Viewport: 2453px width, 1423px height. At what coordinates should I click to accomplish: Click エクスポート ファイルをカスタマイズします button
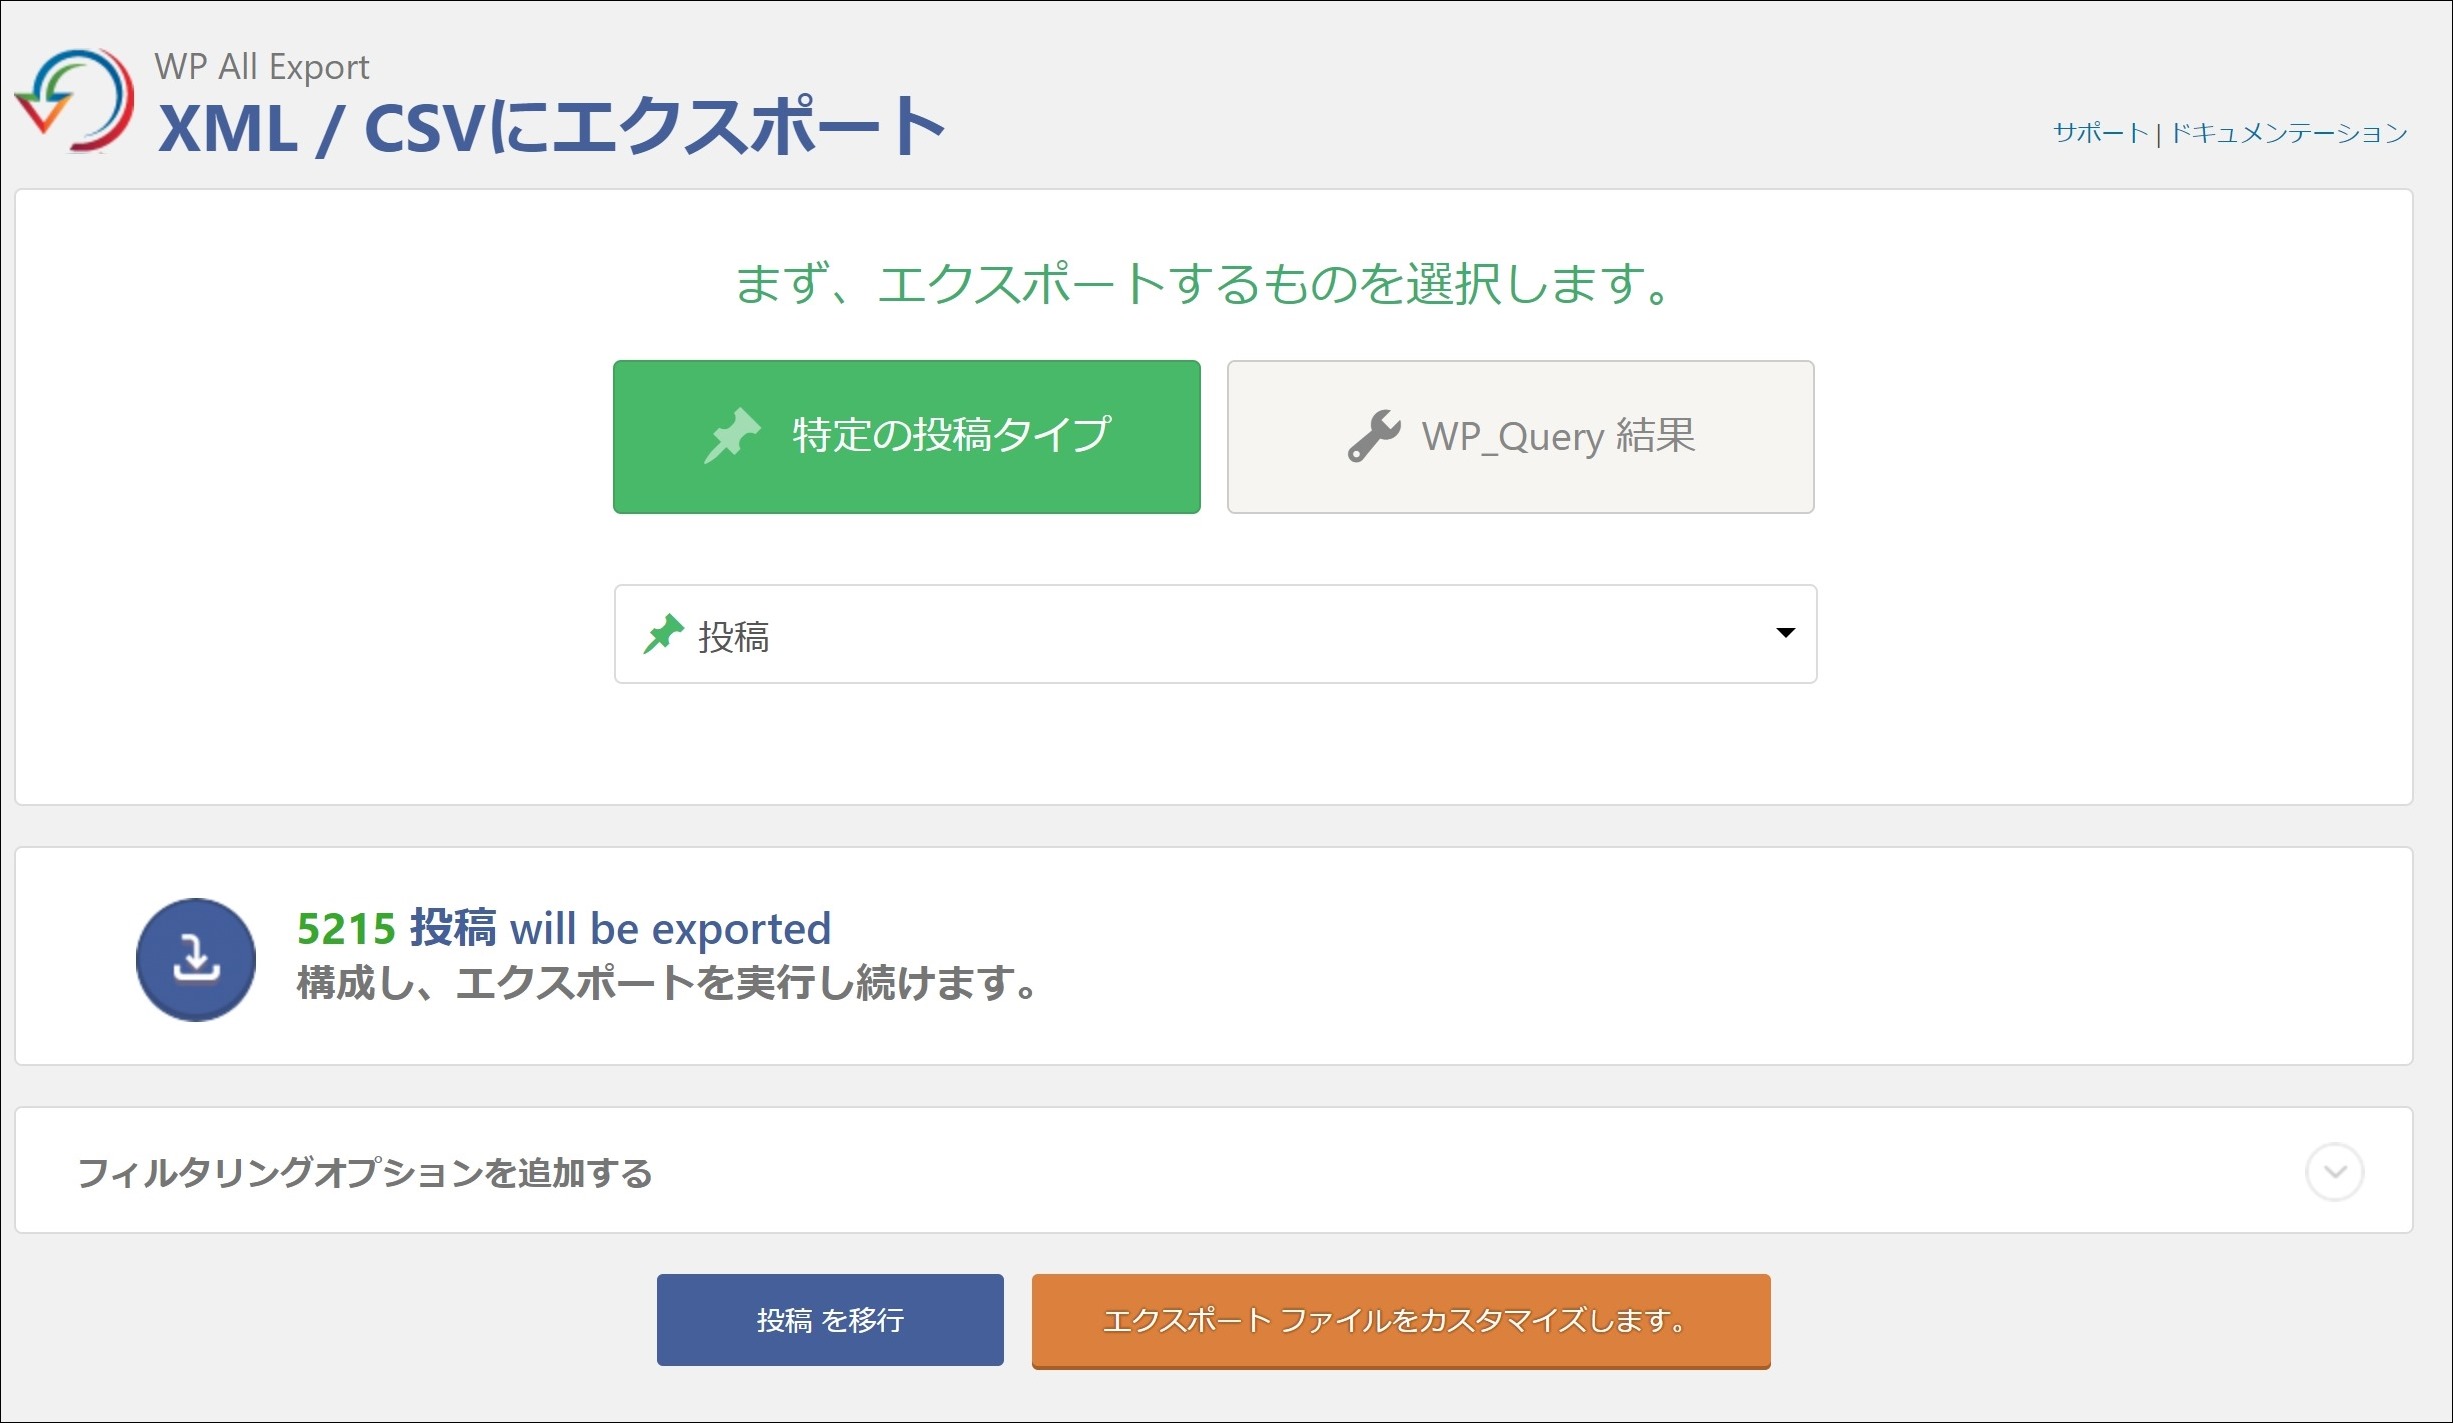(1401, 1321)
